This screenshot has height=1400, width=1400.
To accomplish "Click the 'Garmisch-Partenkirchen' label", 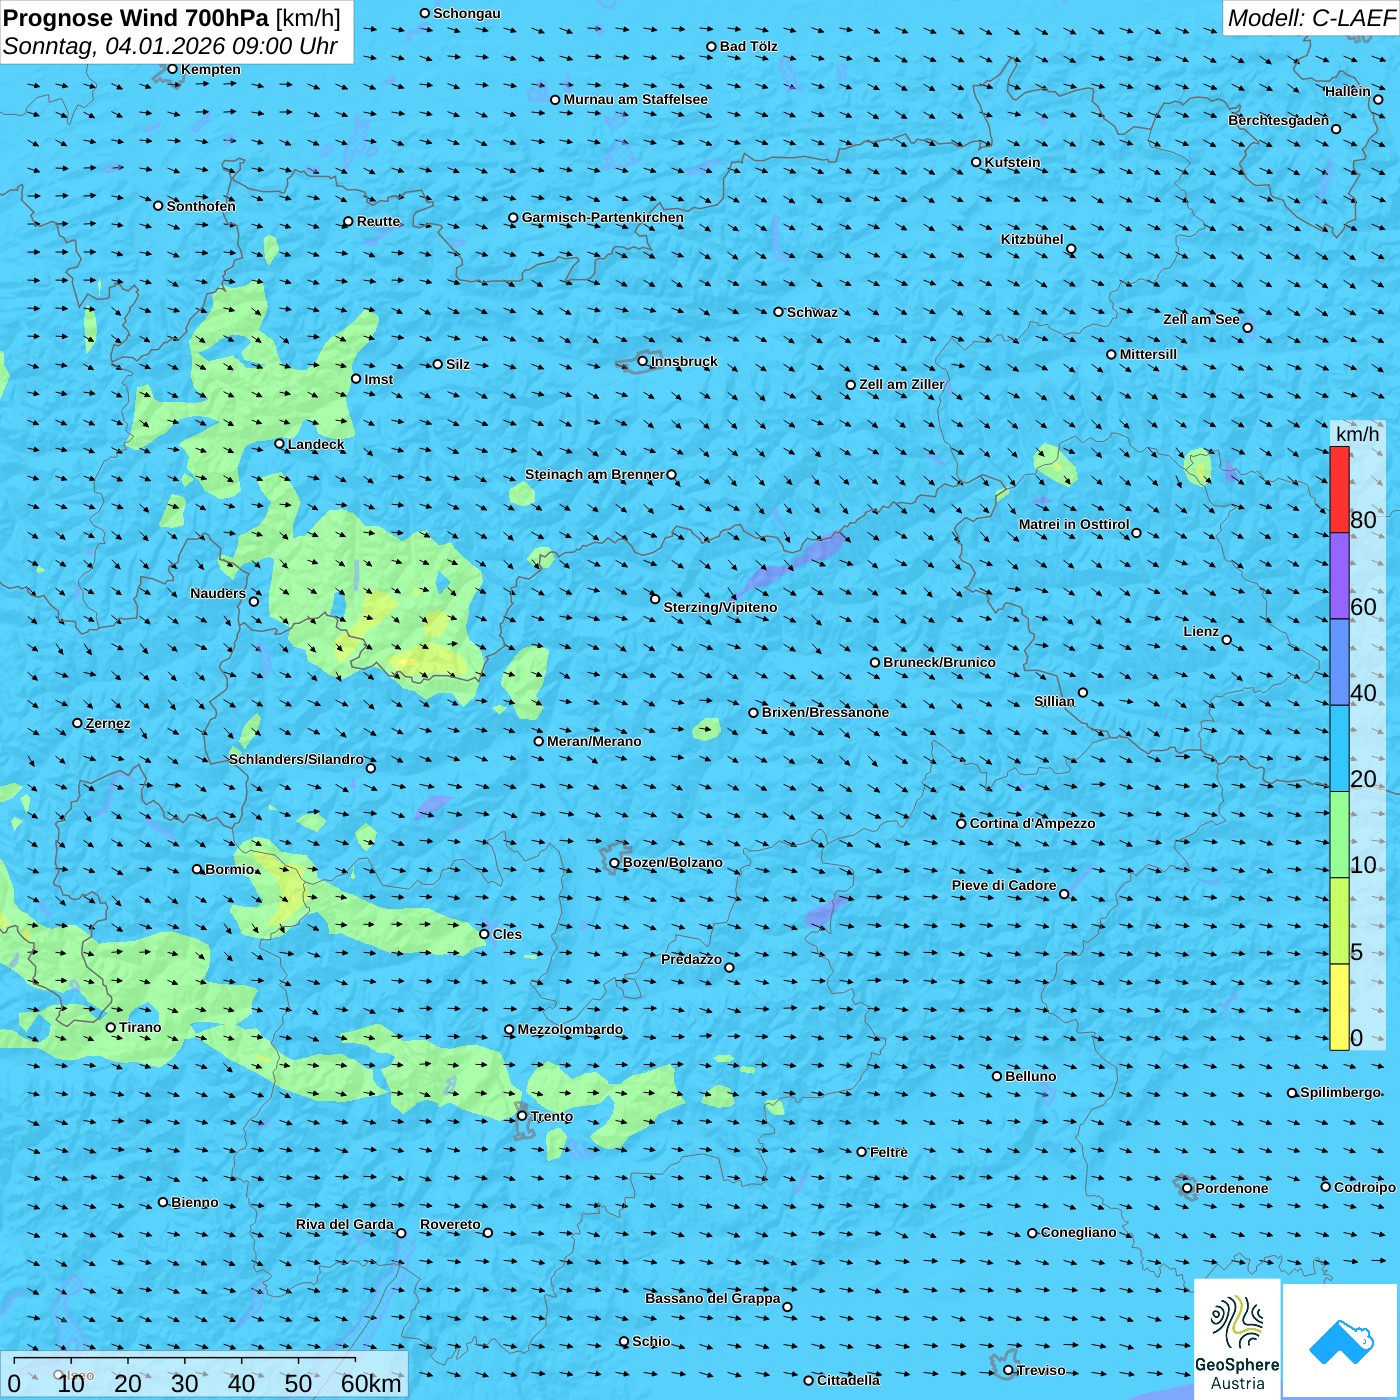I will coord(603,217).
